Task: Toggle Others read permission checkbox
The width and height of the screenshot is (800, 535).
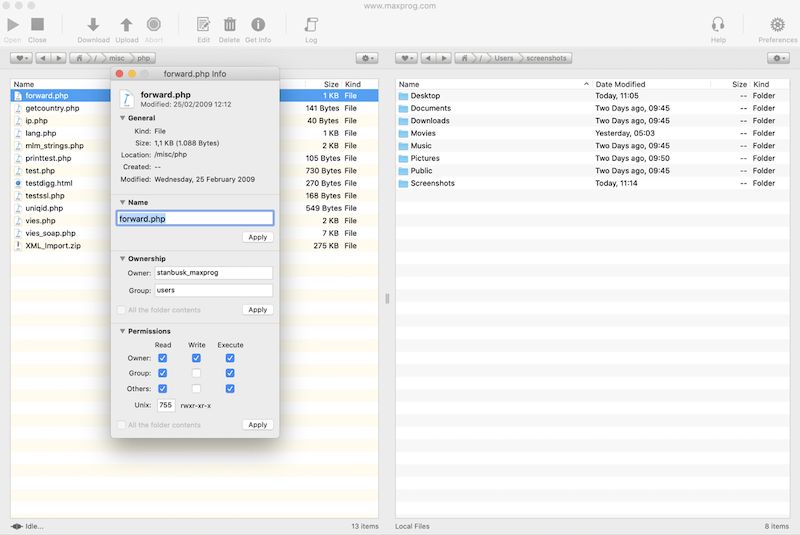Action: pos(163,388)
